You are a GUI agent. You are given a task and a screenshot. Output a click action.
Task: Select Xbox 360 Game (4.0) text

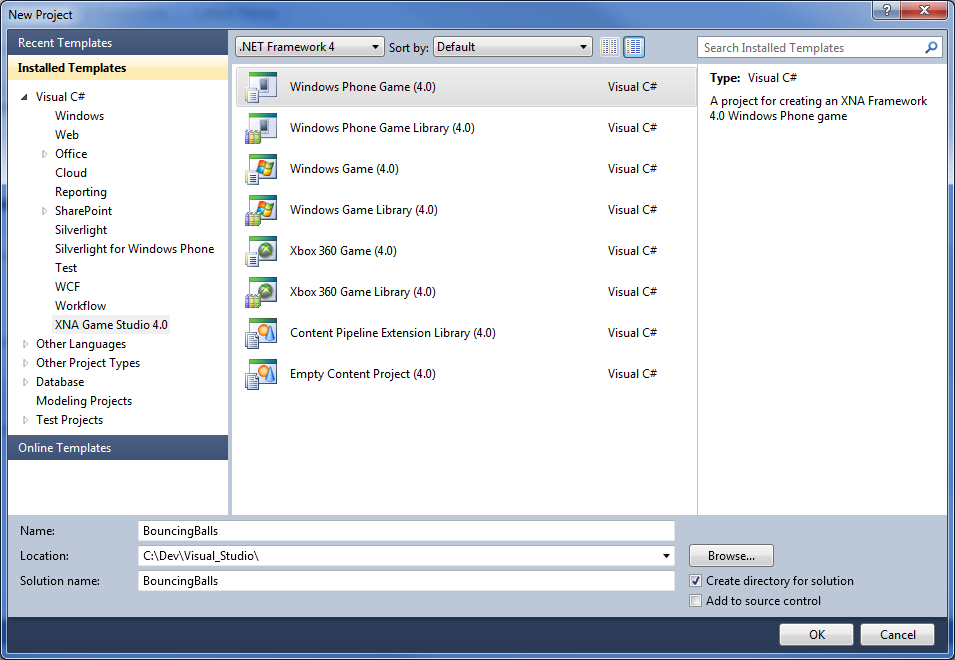click(343, 251)
